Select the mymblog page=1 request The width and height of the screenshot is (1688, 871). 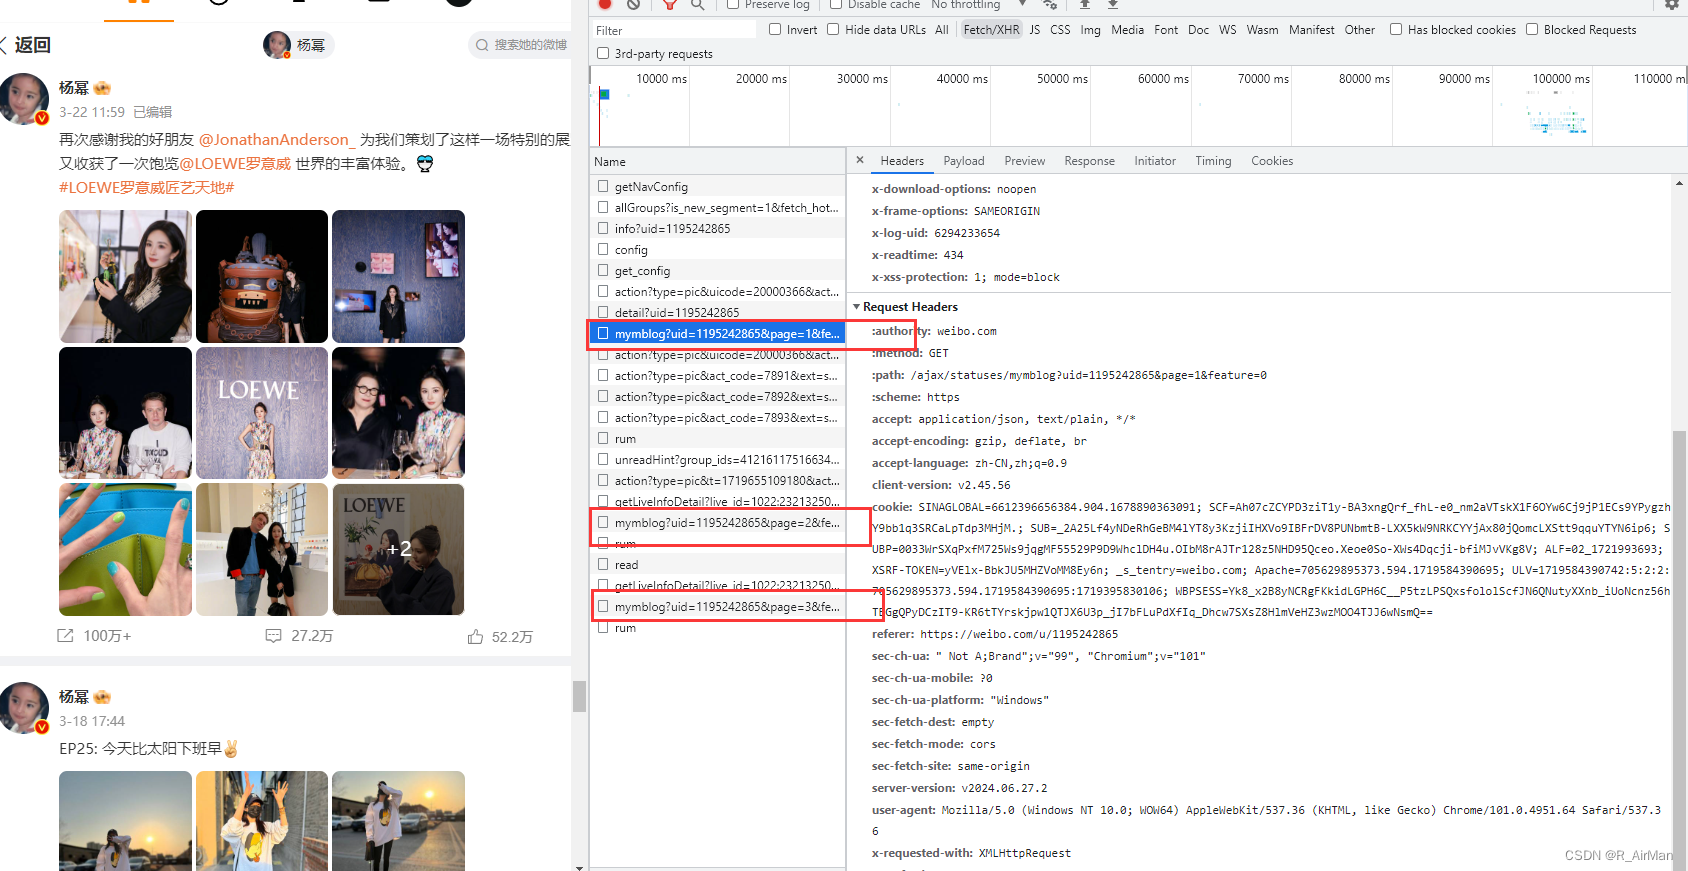pos(718,333)
